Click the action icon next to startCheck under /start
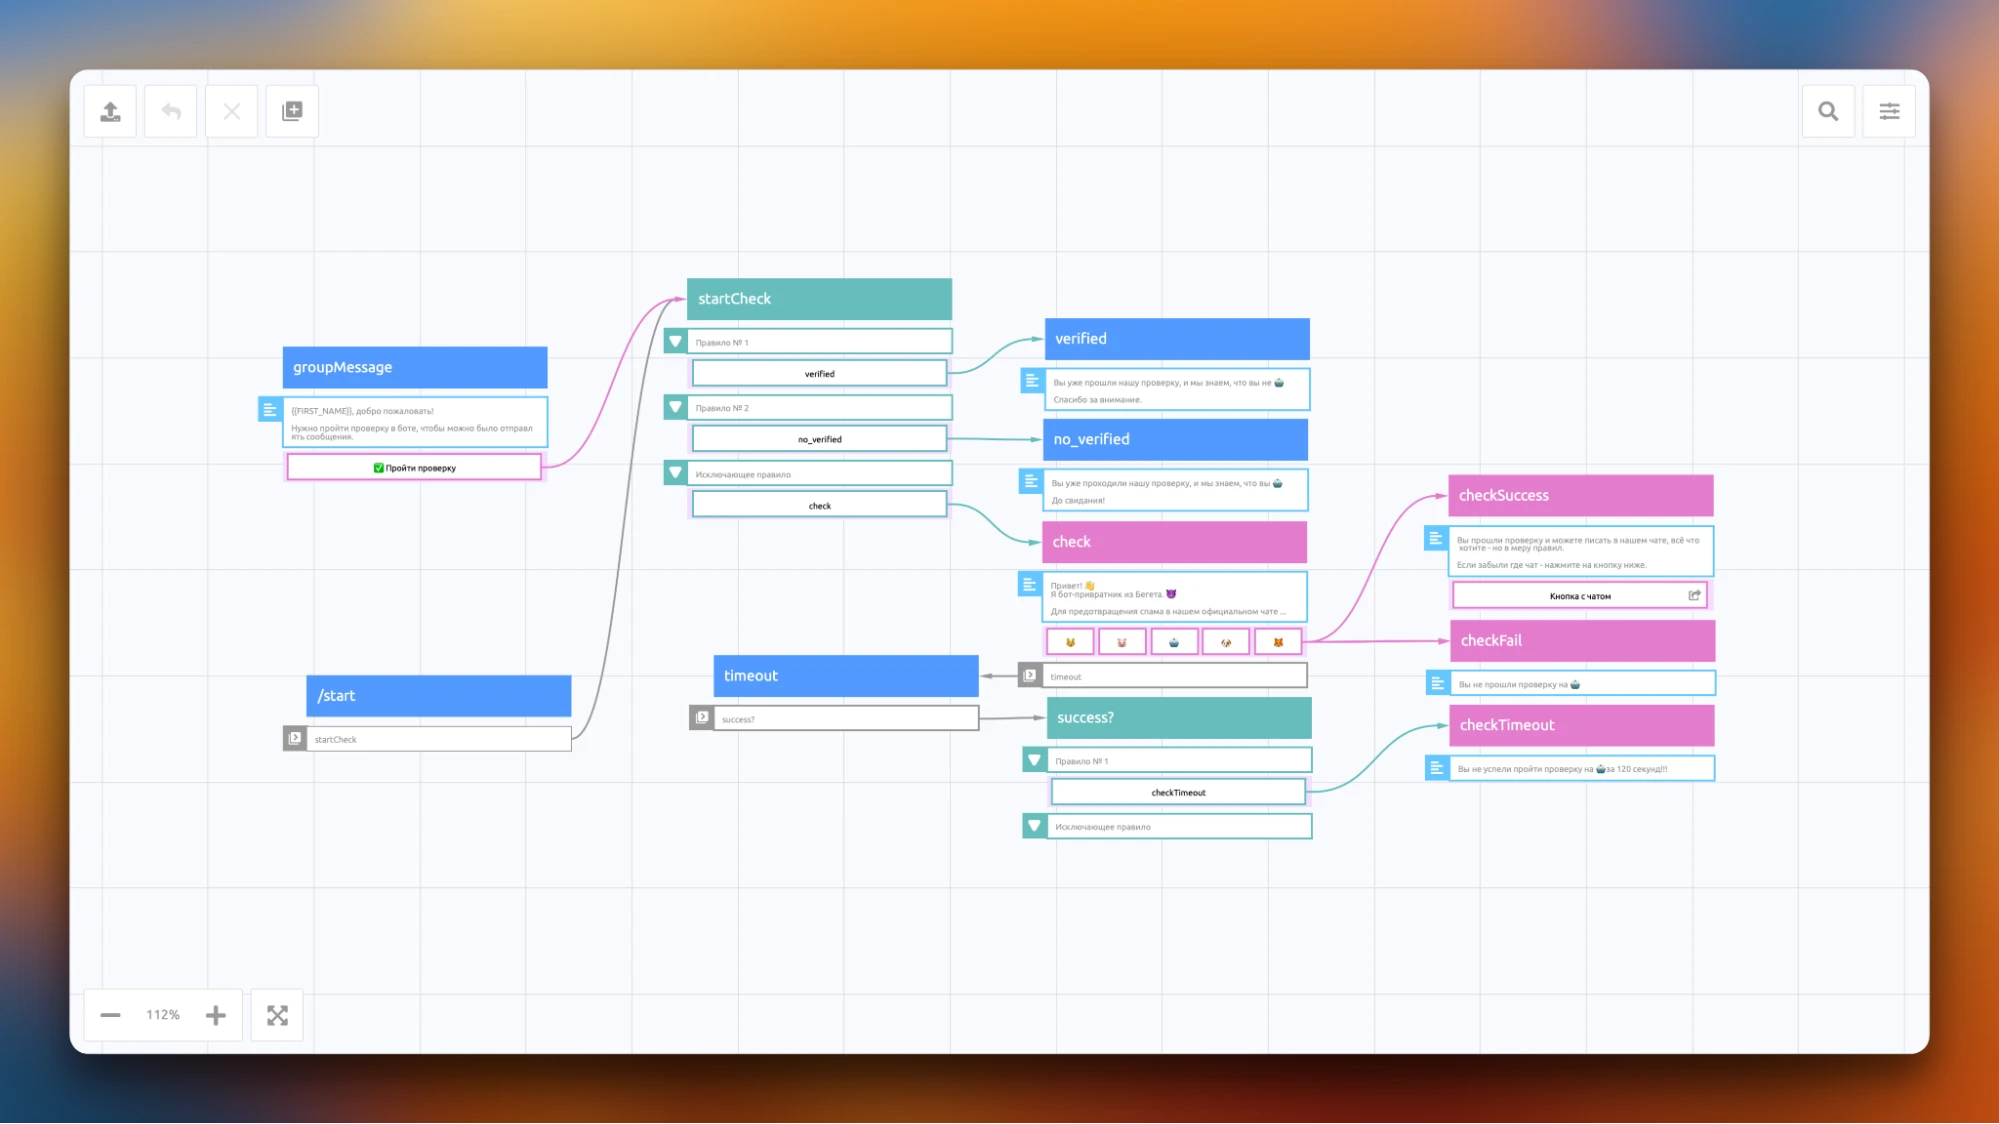Viewport: 1999px width, 1124px height. click(x=295, y=739)
